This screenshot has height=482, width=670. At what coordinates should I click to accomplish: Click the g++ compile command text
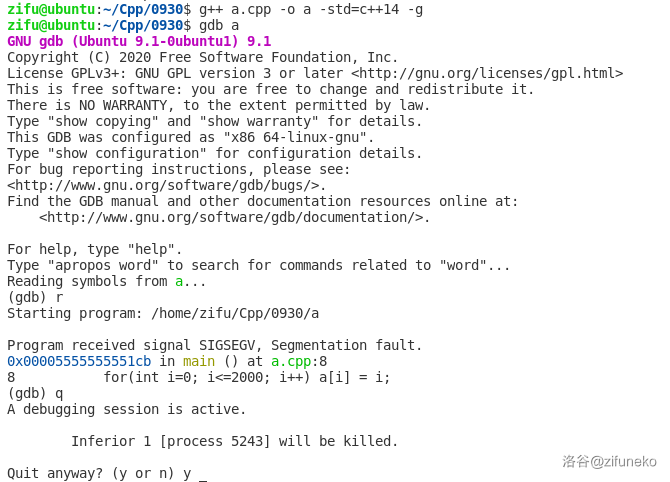[311, 9]
